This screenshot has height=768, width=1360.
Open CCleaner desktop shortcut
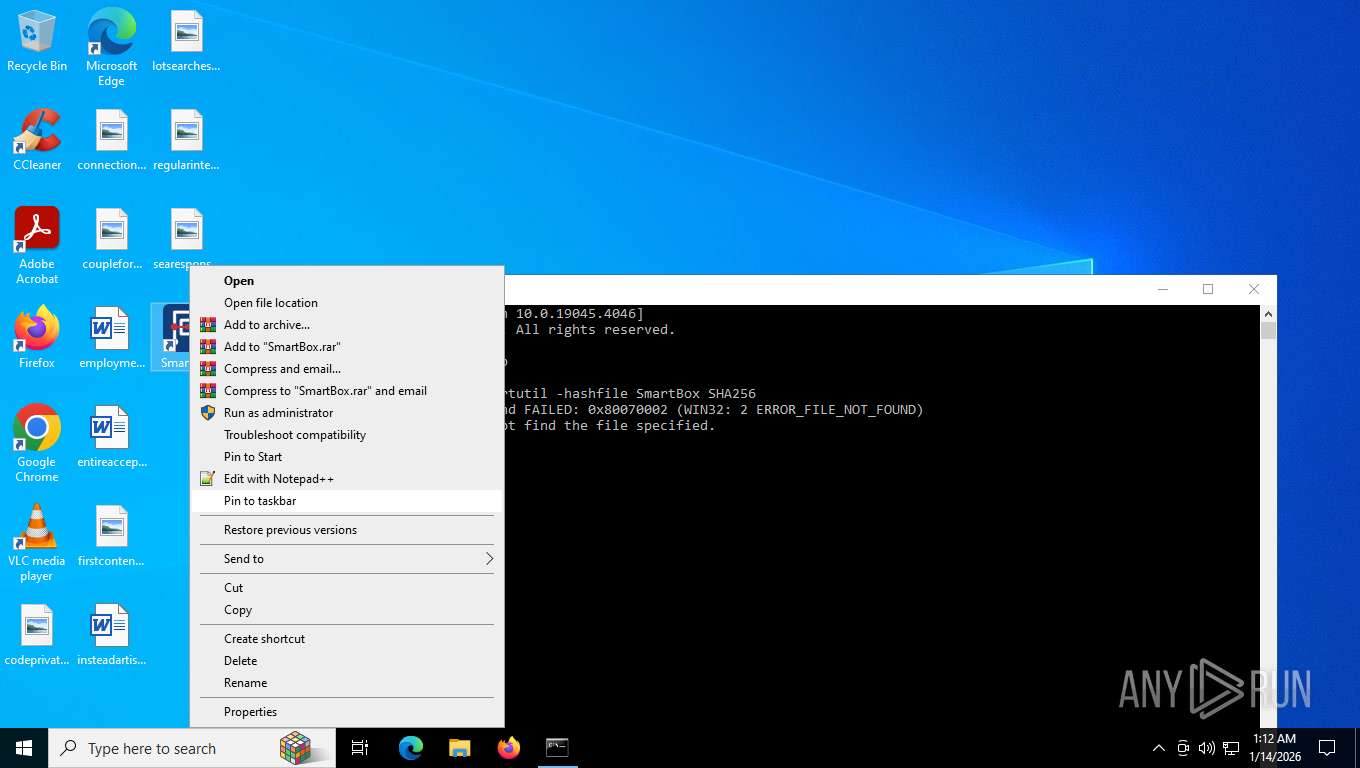point(37,140)
